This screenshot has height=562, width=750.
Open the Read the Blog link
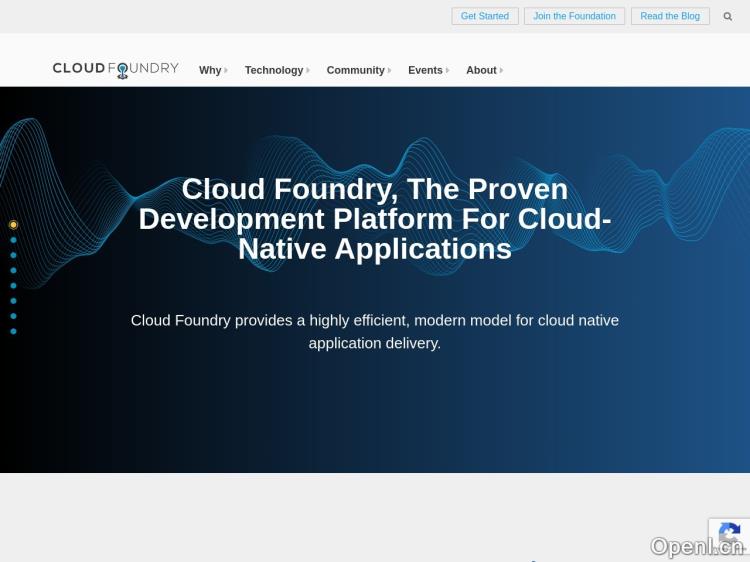[x=670, y=16]
